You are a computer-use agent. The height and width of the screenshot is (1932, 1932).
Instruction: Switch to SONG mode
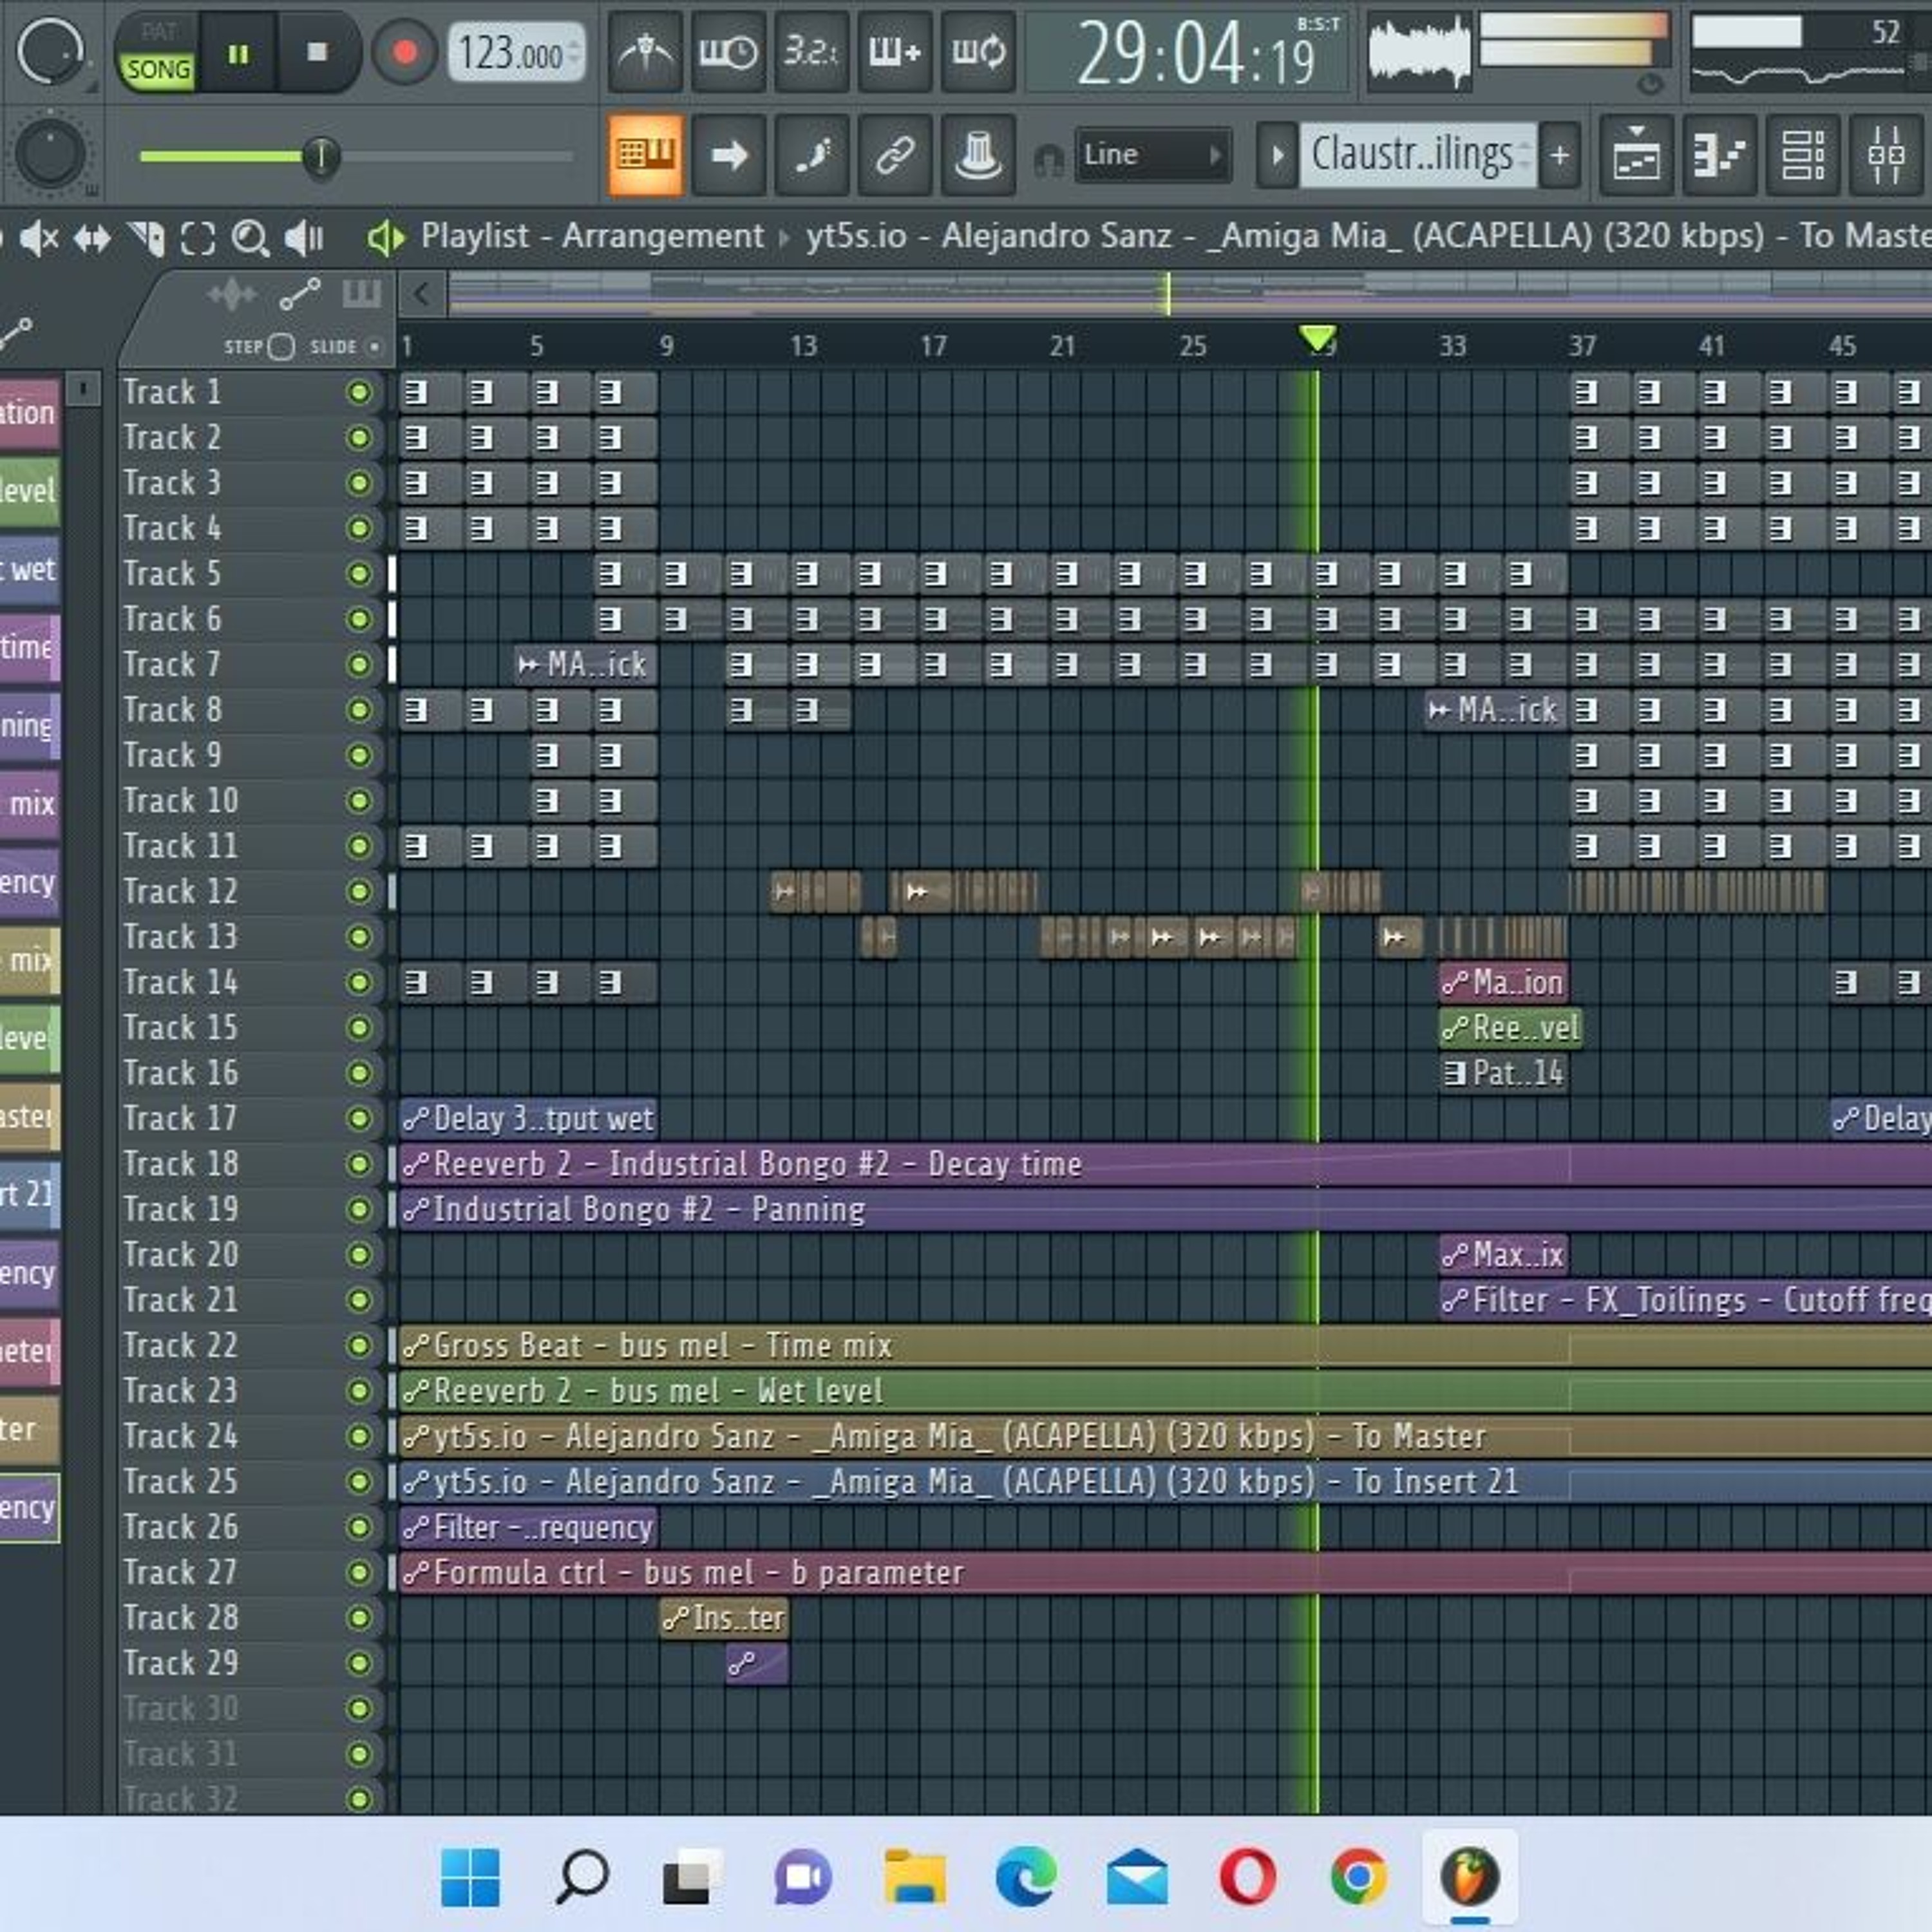pos(158,70)
